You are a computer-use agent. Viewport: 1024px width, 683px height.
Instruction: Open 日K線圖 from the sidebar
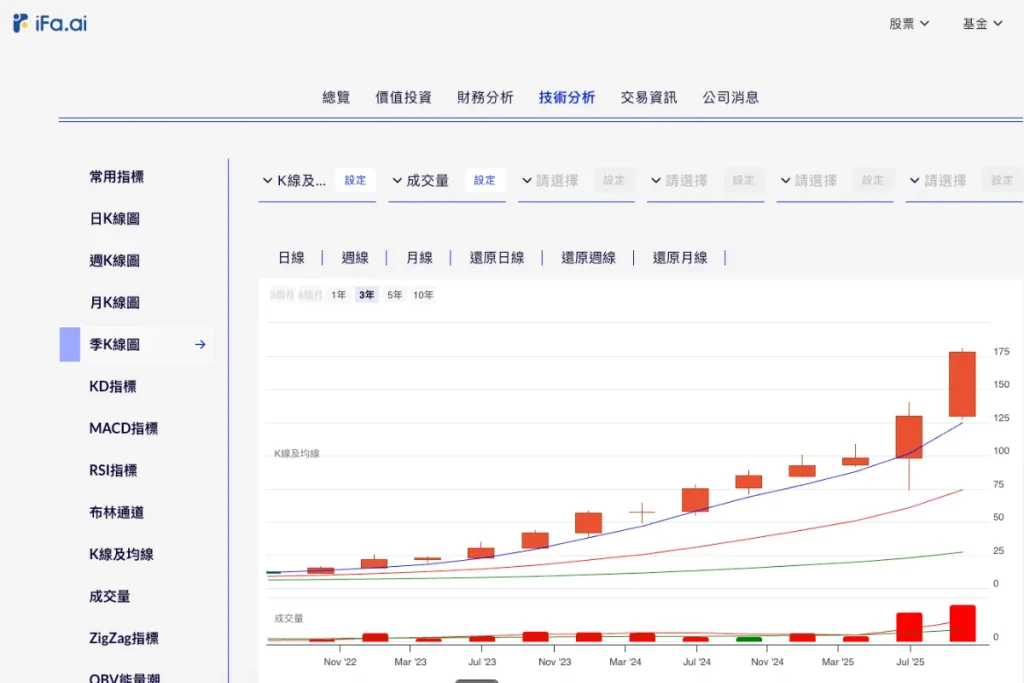tap(114, 219)
